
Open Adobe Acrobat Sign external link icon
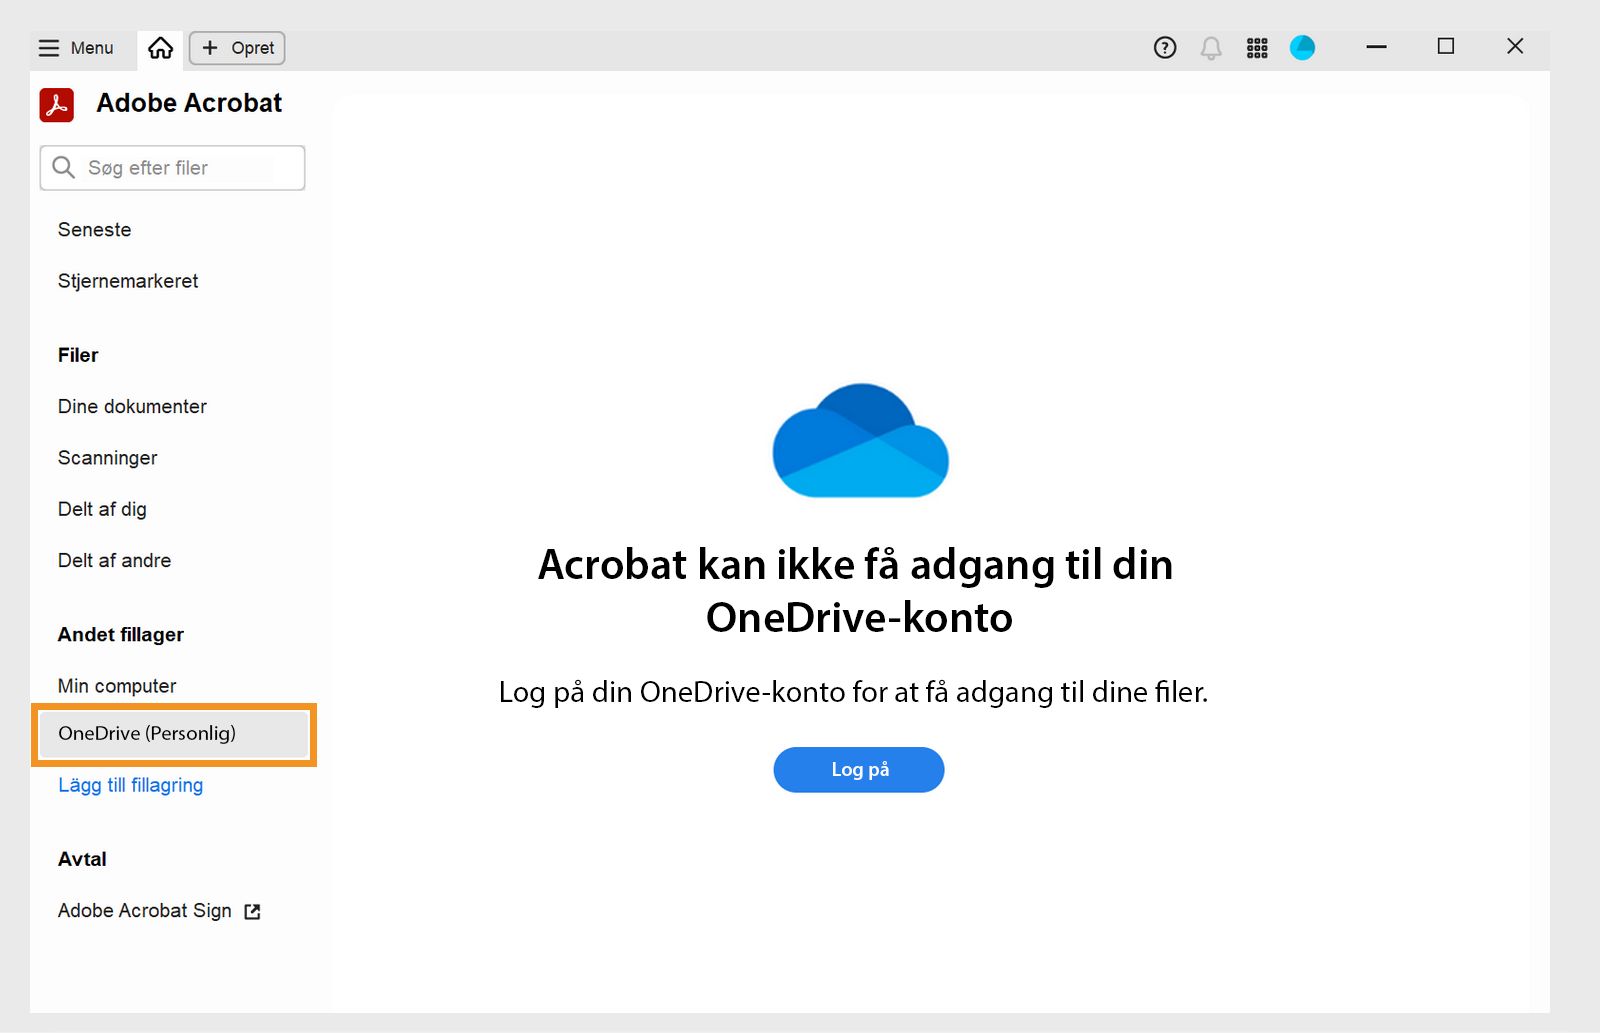[253, 911]
